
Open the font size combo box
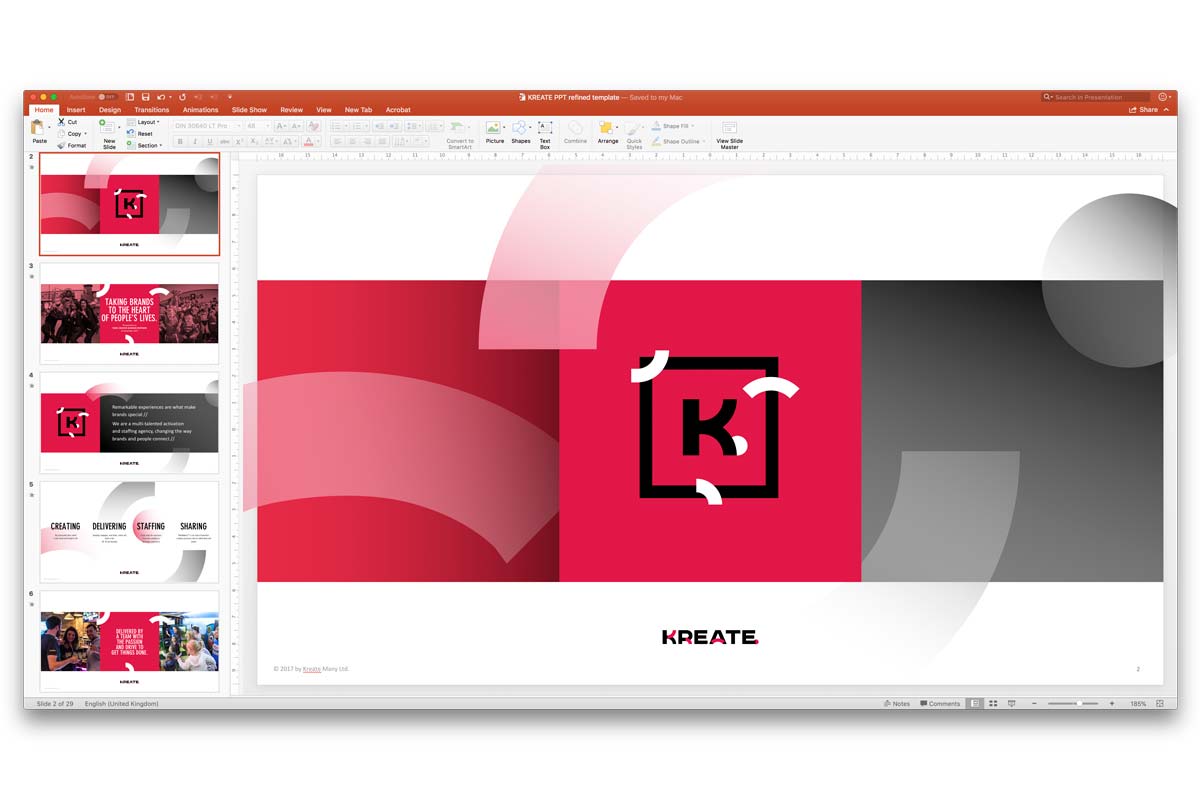point(257,126)
